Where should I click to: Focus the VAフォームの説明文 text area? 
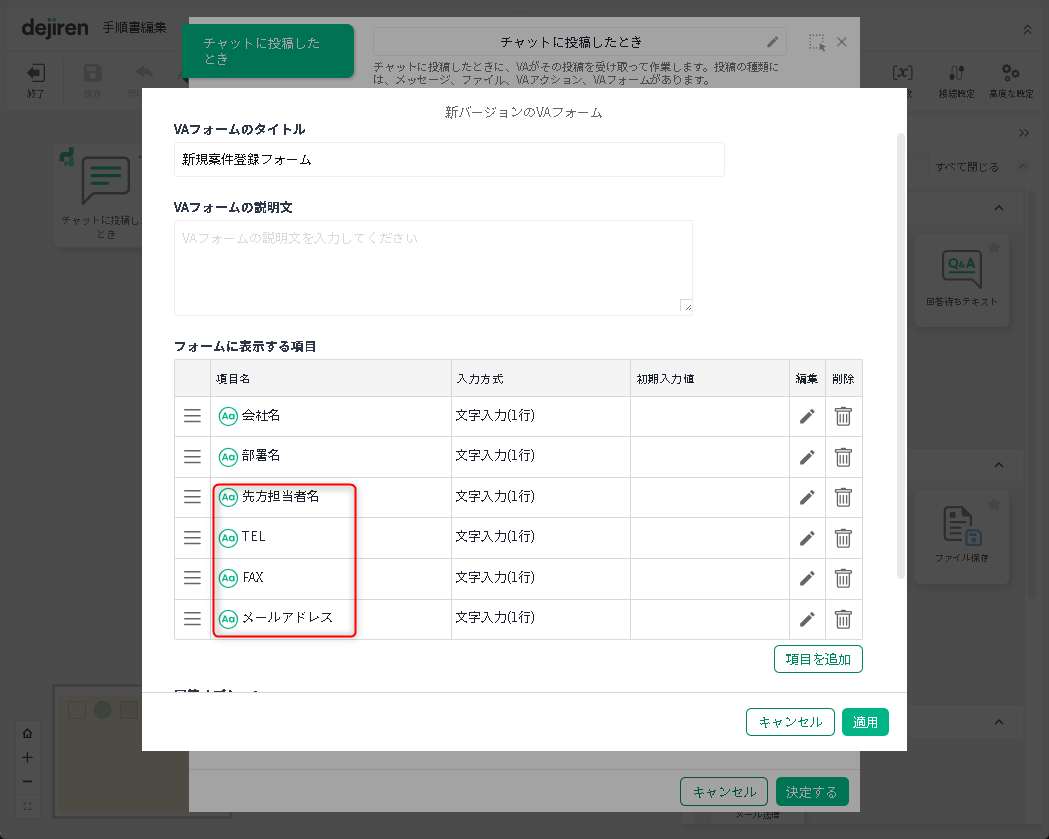433,267
